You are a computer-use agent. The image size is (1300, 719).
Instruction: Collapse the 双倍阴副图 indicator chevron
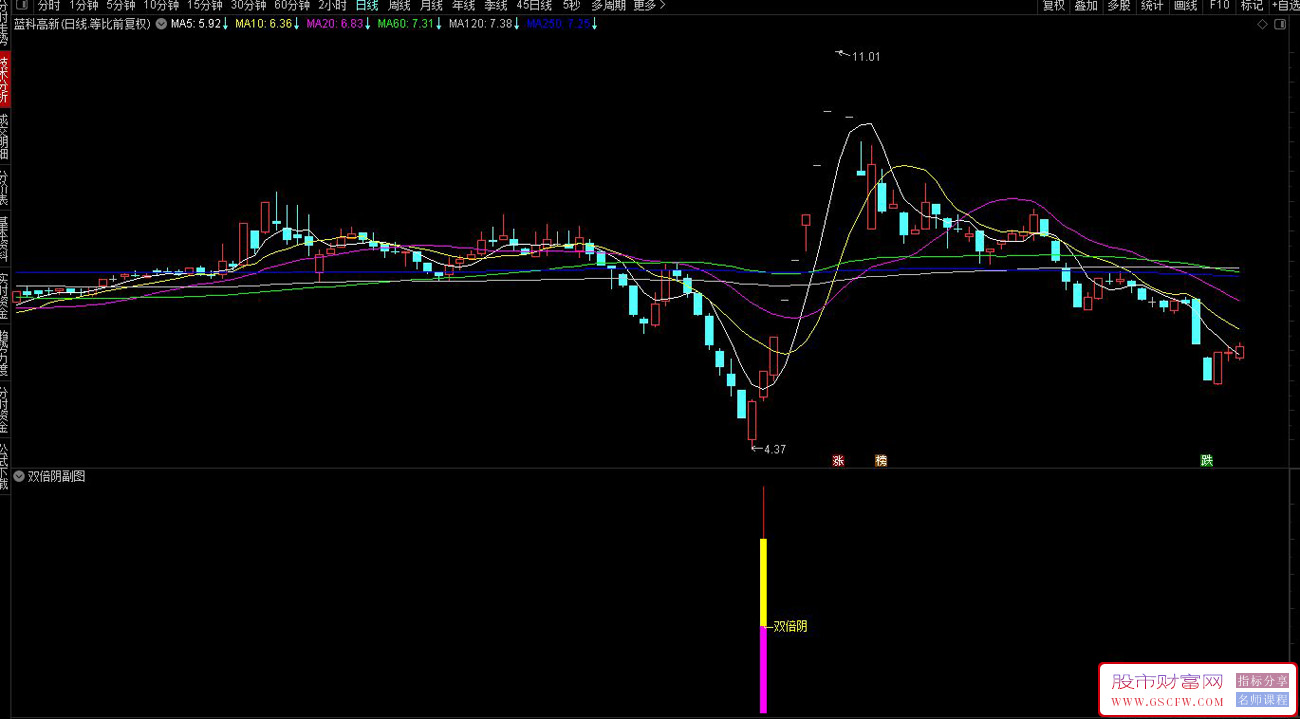pyautogui.click(x=19, y=476)
